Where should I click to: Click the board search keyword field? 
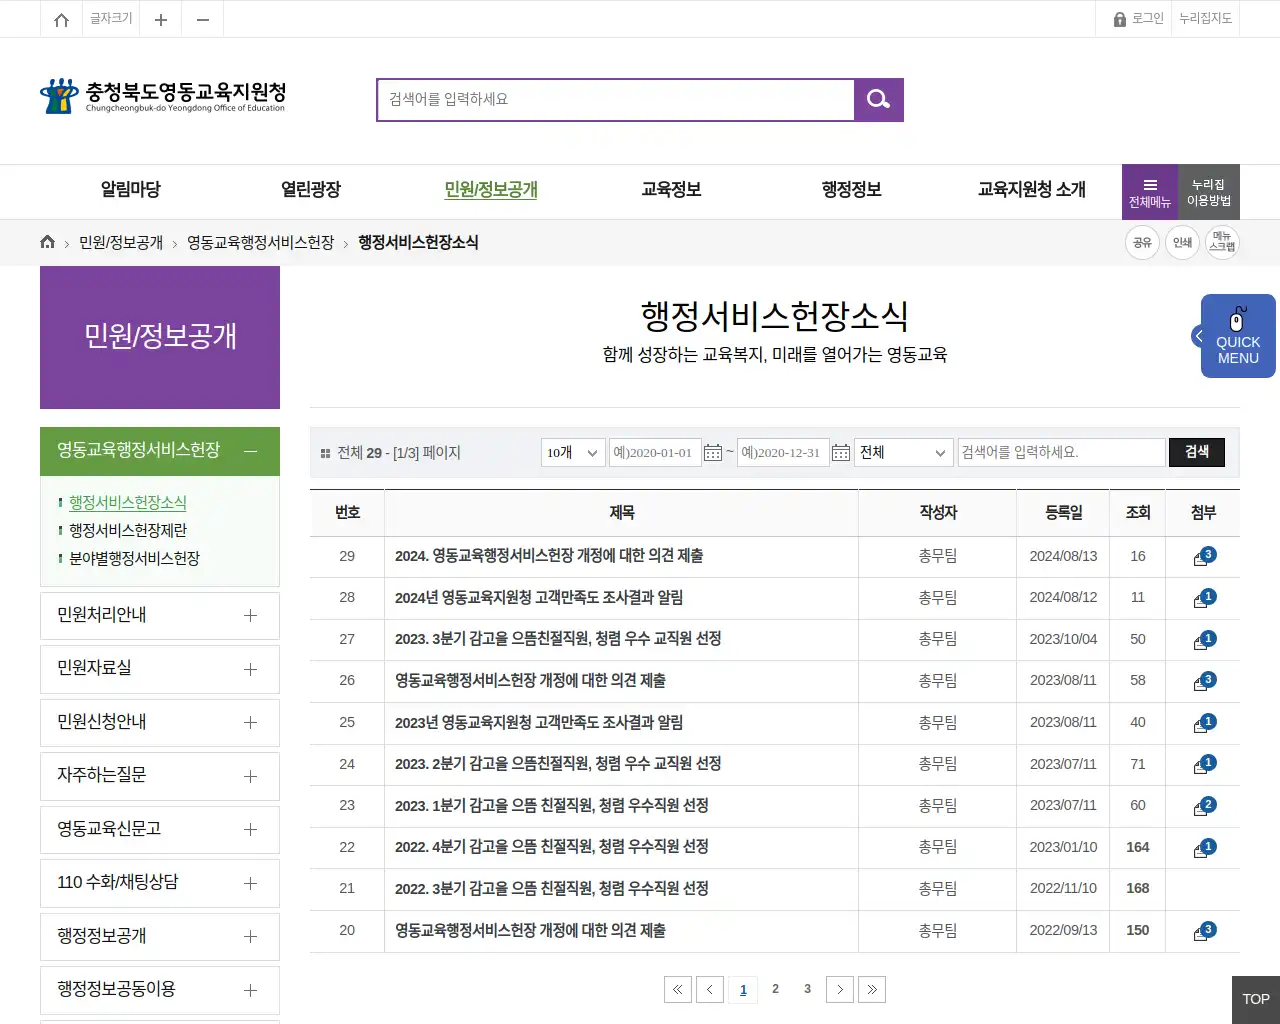tap(1062, 453)
